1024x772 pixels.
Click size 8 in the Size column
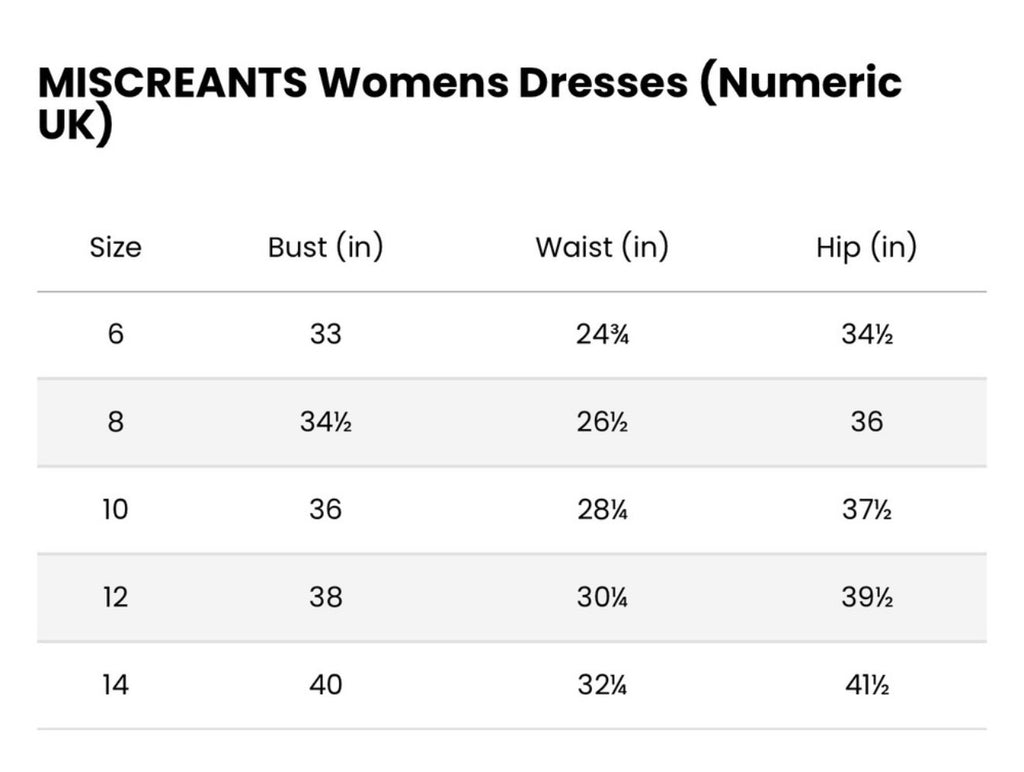point(116,422)
